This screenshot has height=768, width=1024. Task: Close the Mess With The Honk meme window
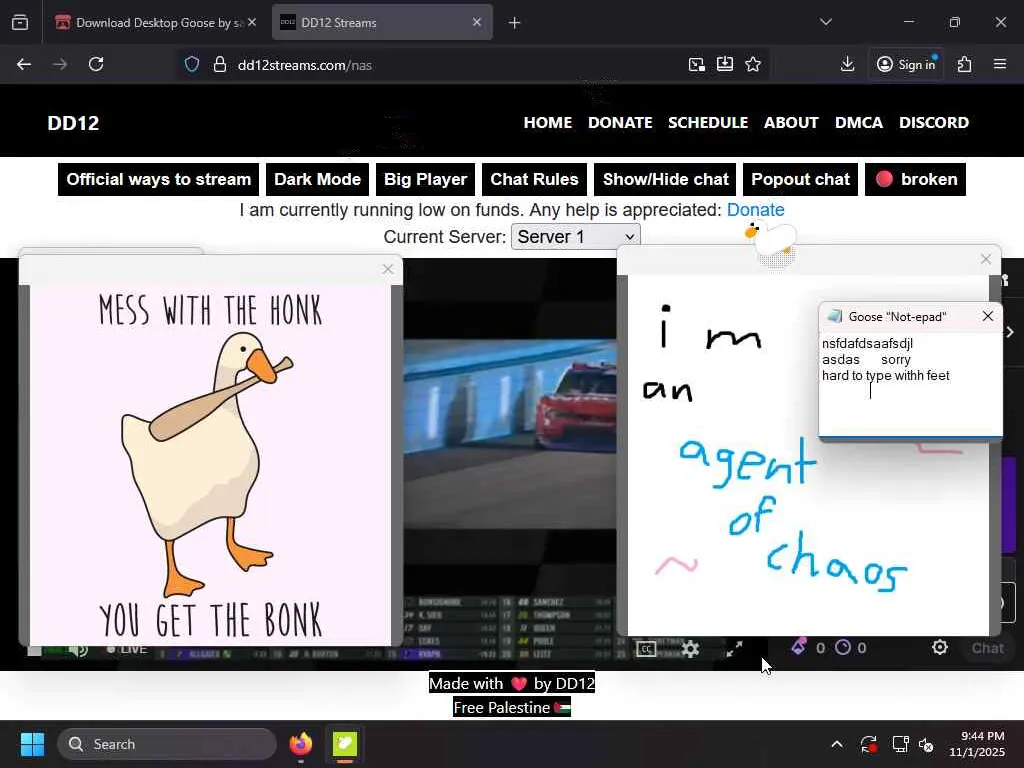tap(388, 269)
